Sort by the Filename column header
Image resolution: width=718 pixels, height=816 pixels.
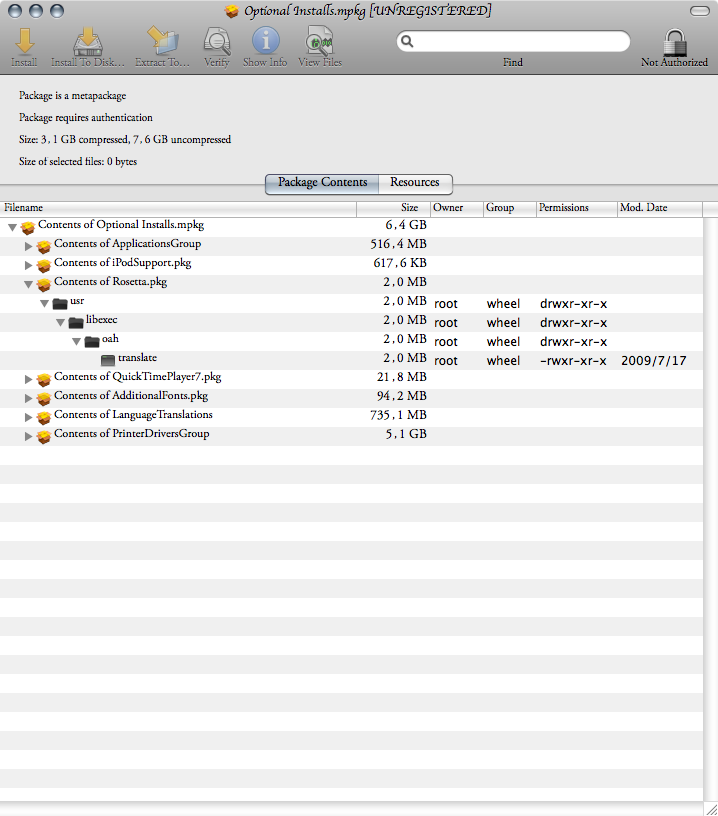(x=178, y=208)
